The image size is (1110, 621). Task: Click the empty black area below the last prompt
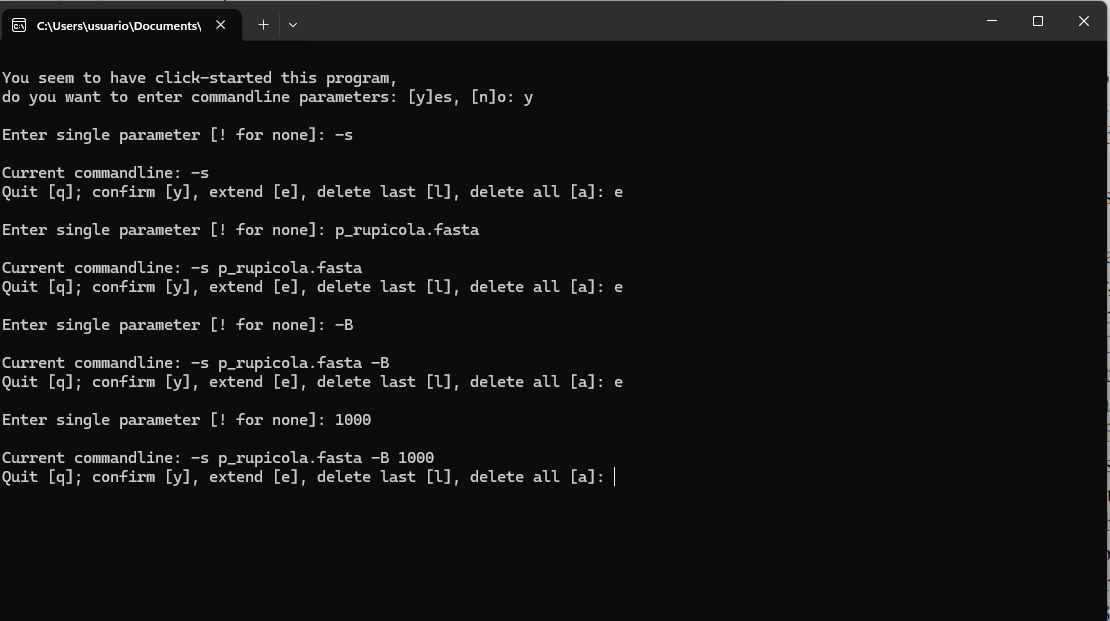click(x=552, y=552)
